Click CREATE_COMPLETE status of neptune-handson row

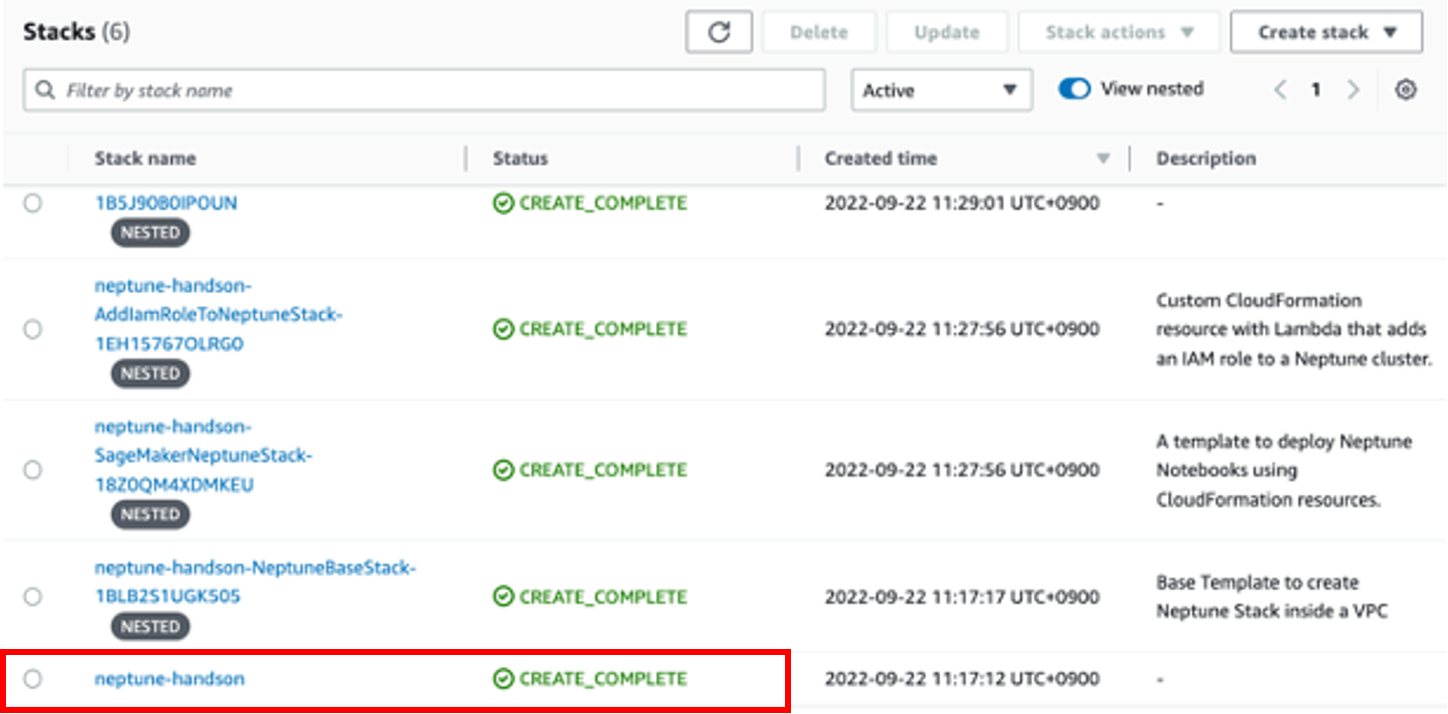coord(590,679)
